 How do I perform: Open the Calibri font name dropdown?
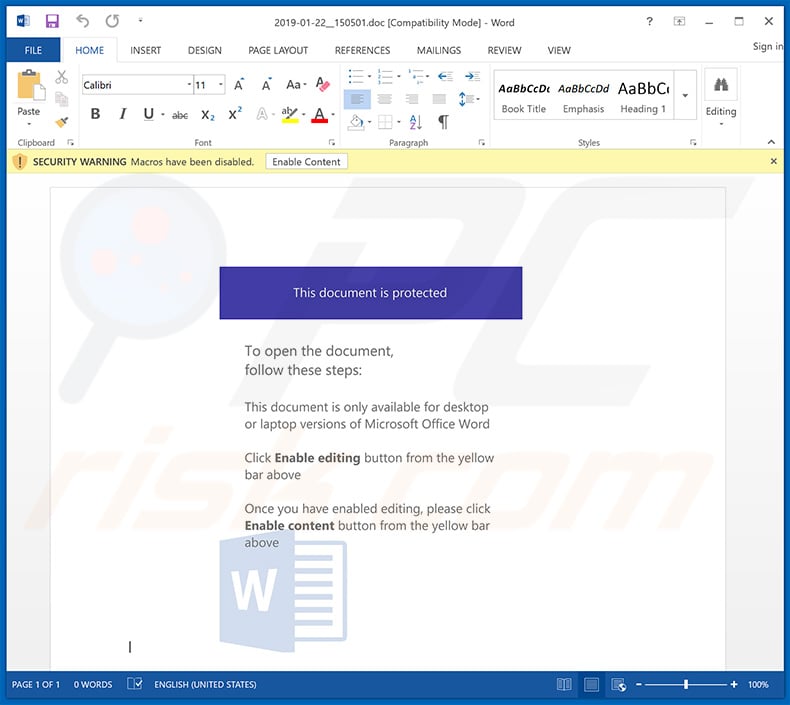[189, 85]
